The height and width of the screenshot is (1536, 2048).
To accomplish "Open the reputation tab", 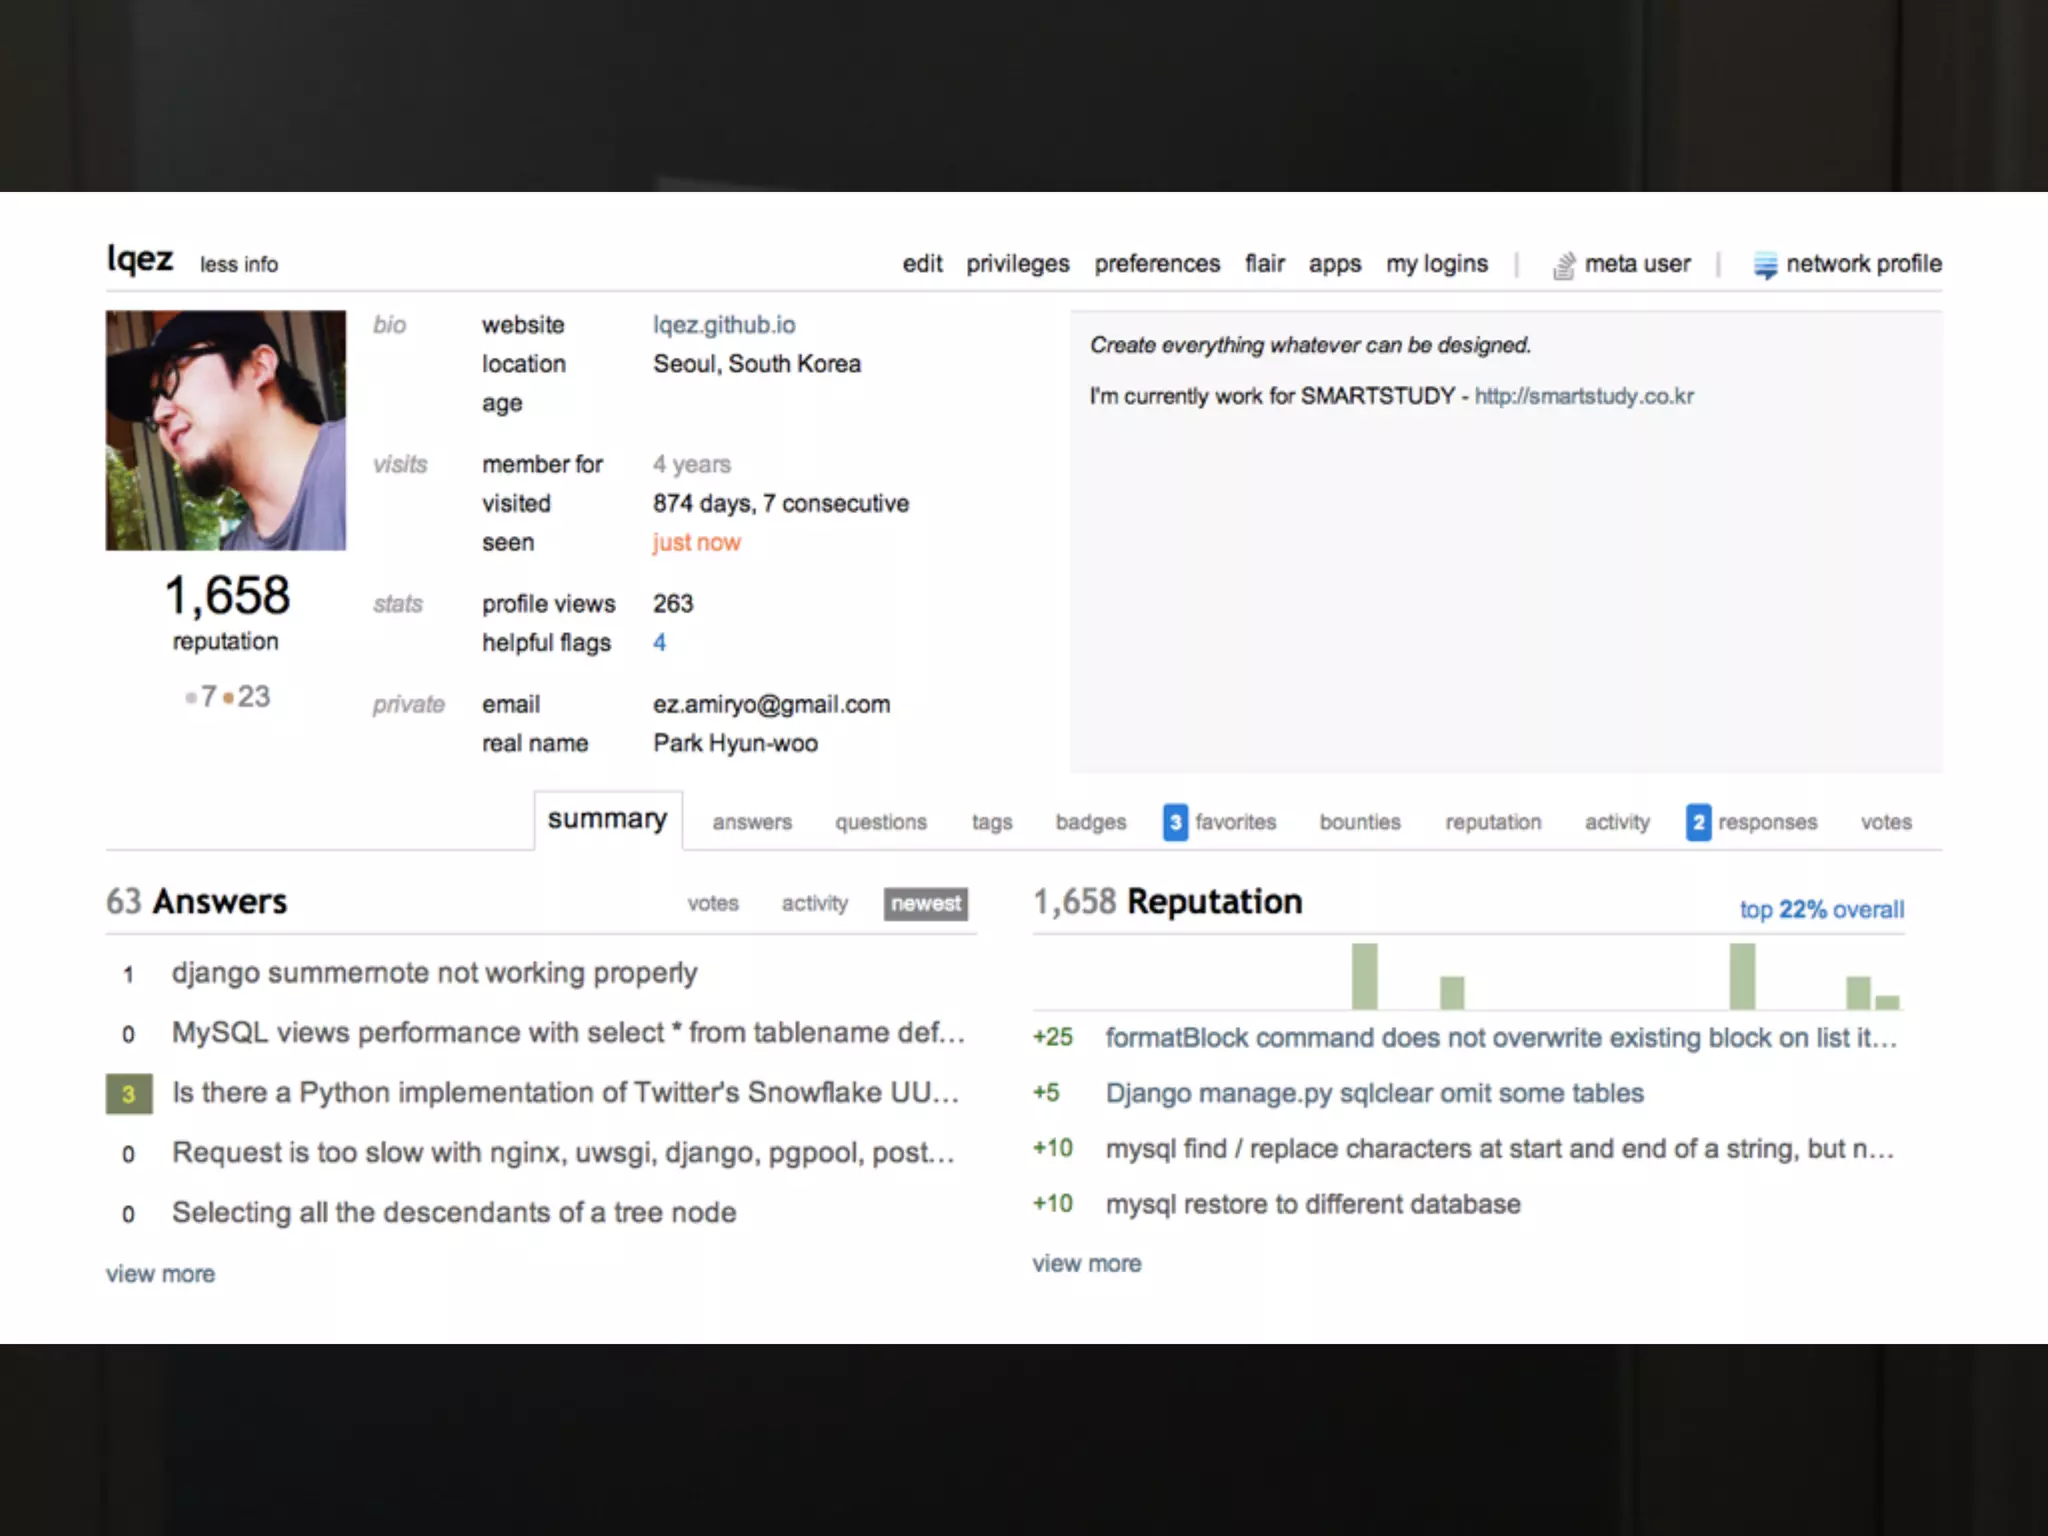I will [1492, 822].
